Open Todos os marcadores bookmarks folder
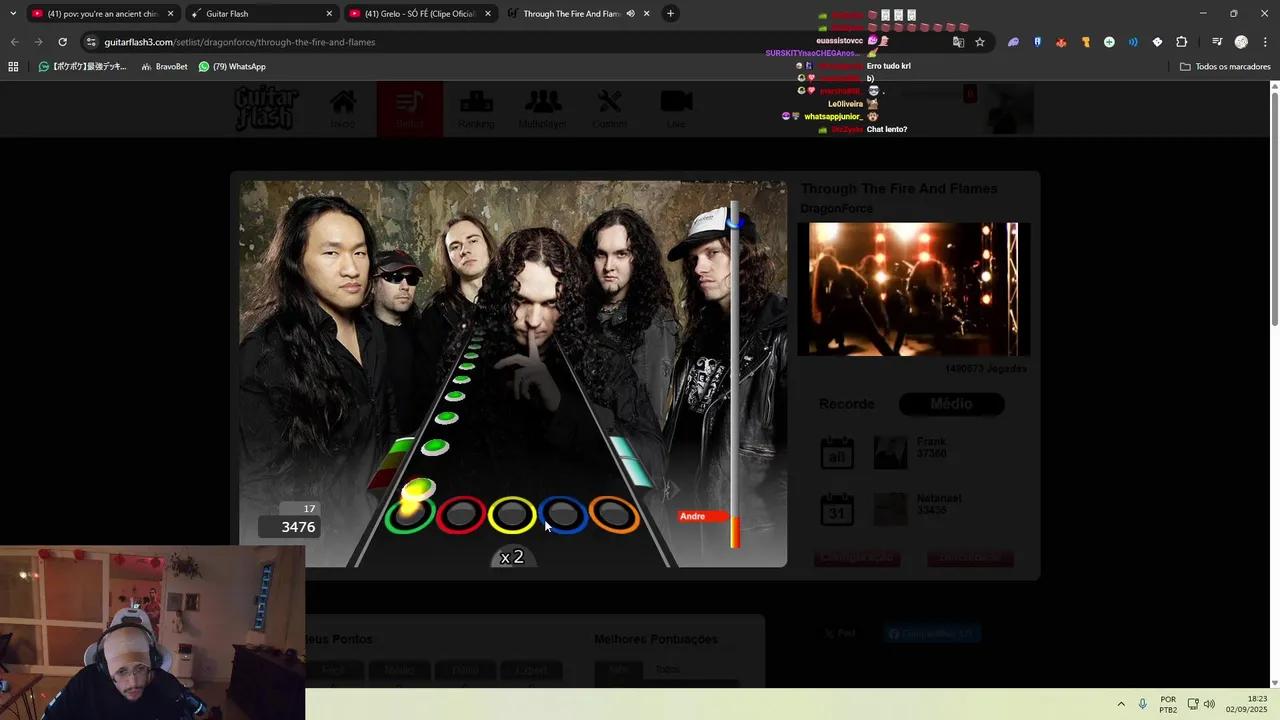 pyautogui.click(x=1225, y=67)
